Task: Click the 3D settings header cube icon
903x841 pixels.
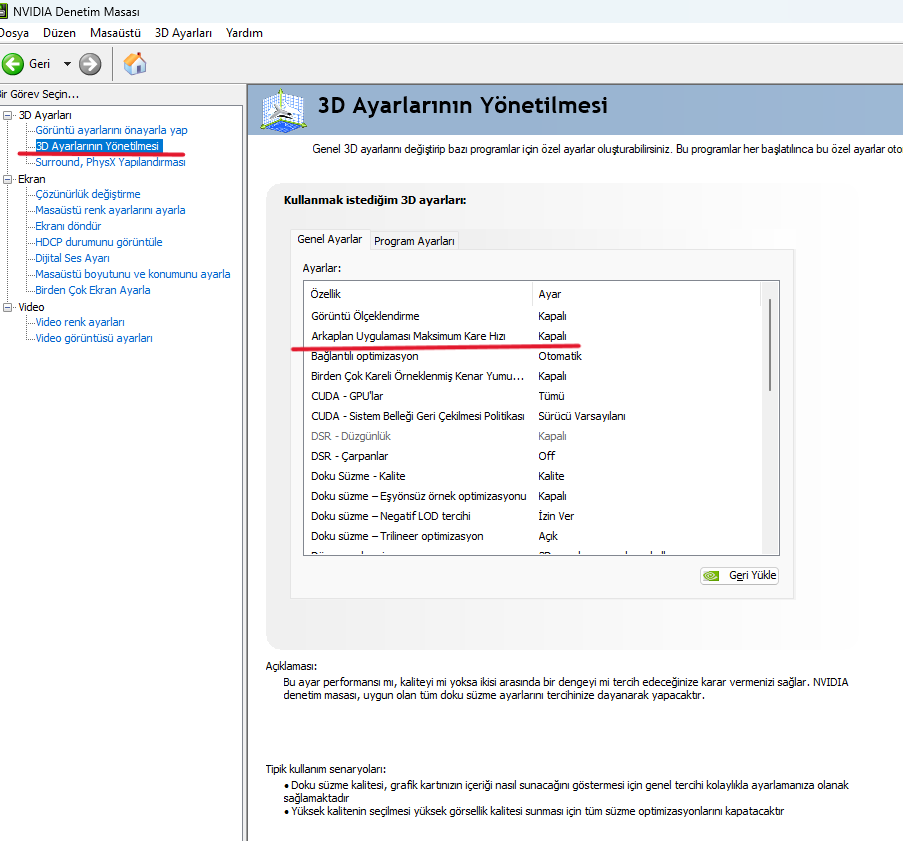Action: point(282,109)
